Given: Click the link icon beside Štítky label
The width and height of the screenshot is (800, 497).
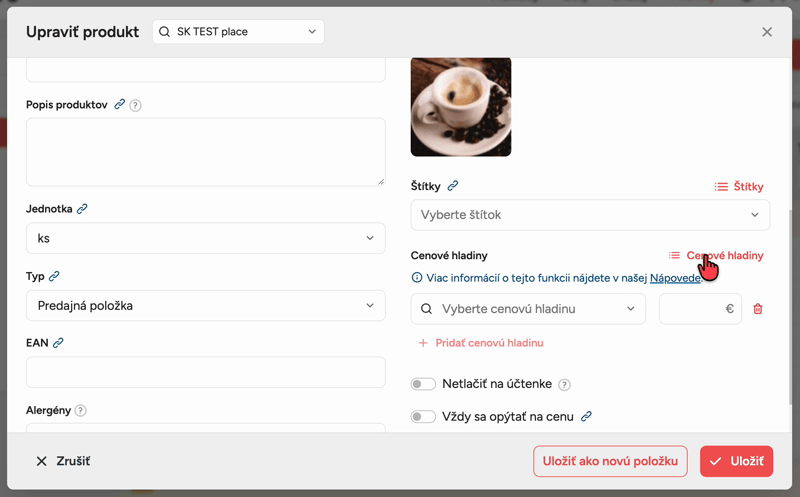Looking at the screenshot, I should click(453, 186).
